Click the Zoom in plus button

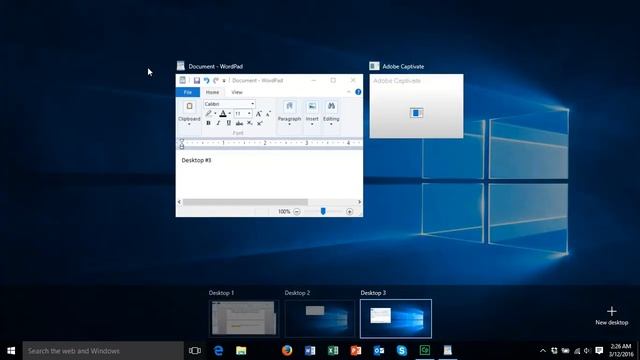349,211
